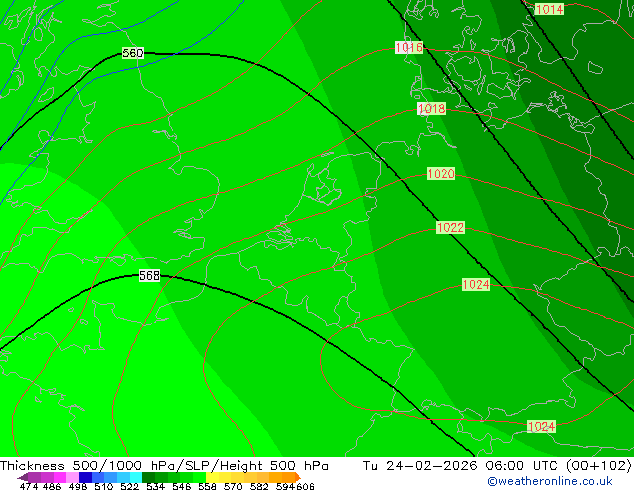Image resolution: width=634 pixels, height=490 pixels.
Task: Pick the dark blue legend swatch above 498
Action: coord(85,477)
